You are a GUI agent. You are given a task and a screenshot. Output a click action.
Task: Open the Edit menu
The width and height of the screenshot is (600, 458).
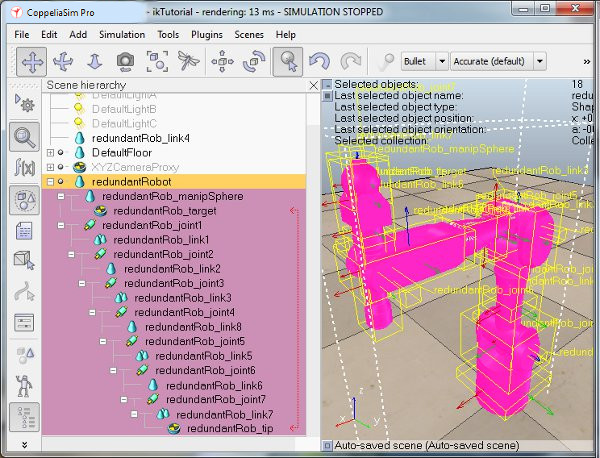click(49, 34)
